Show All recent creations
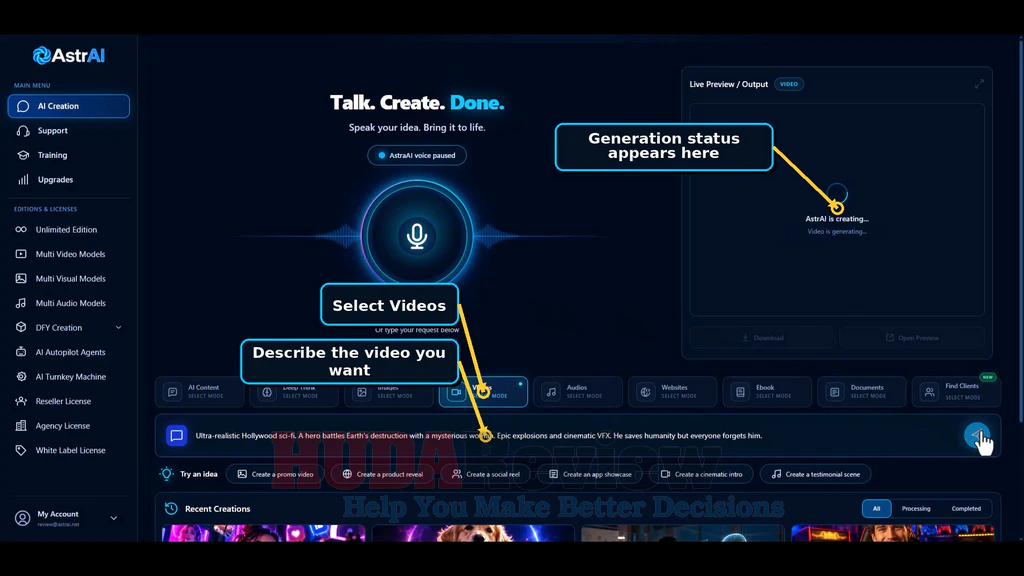 click(876, 509)
